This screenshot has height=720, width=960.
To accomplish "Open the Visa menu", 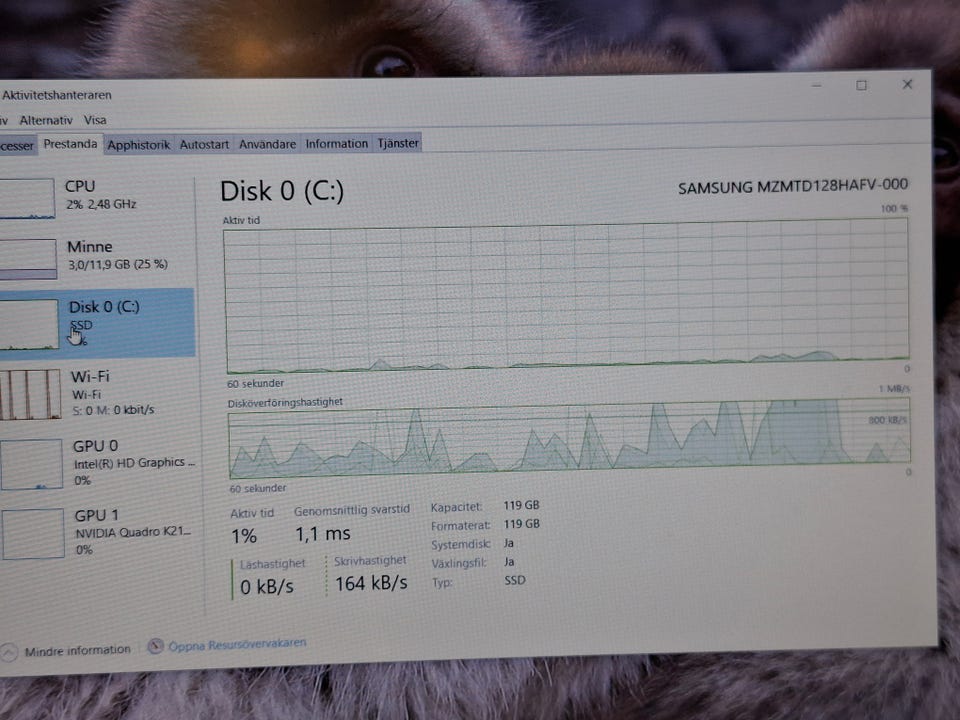I will coord(95,120).
